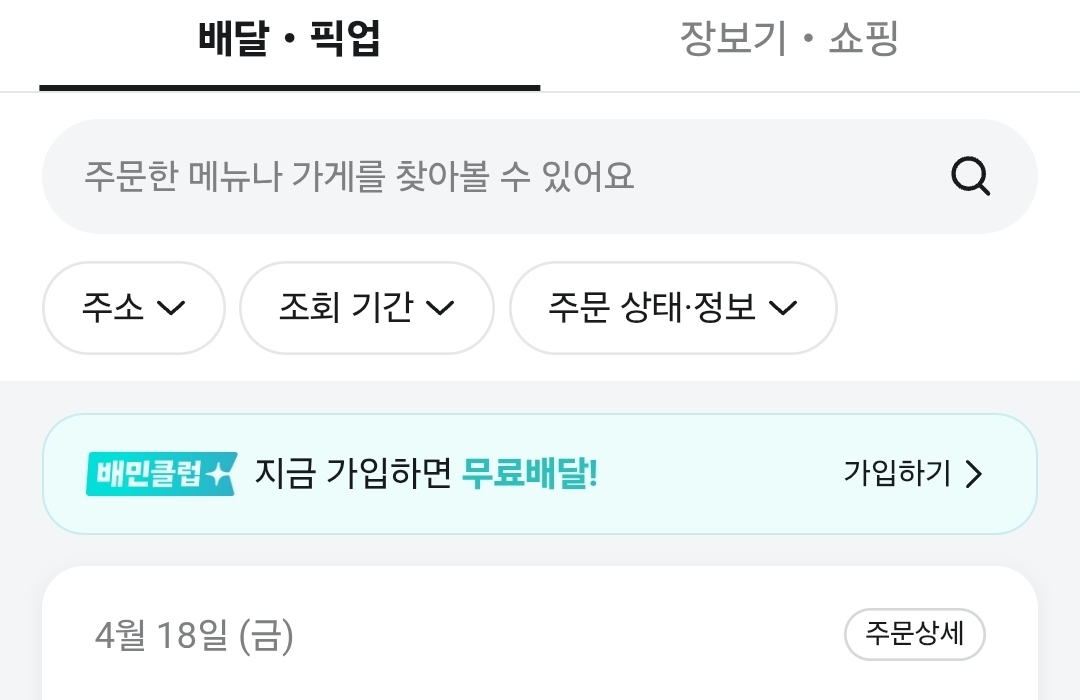Open the 장보기·쇼핑 tab
The image size is (1080, 700).
pos(789,39)
